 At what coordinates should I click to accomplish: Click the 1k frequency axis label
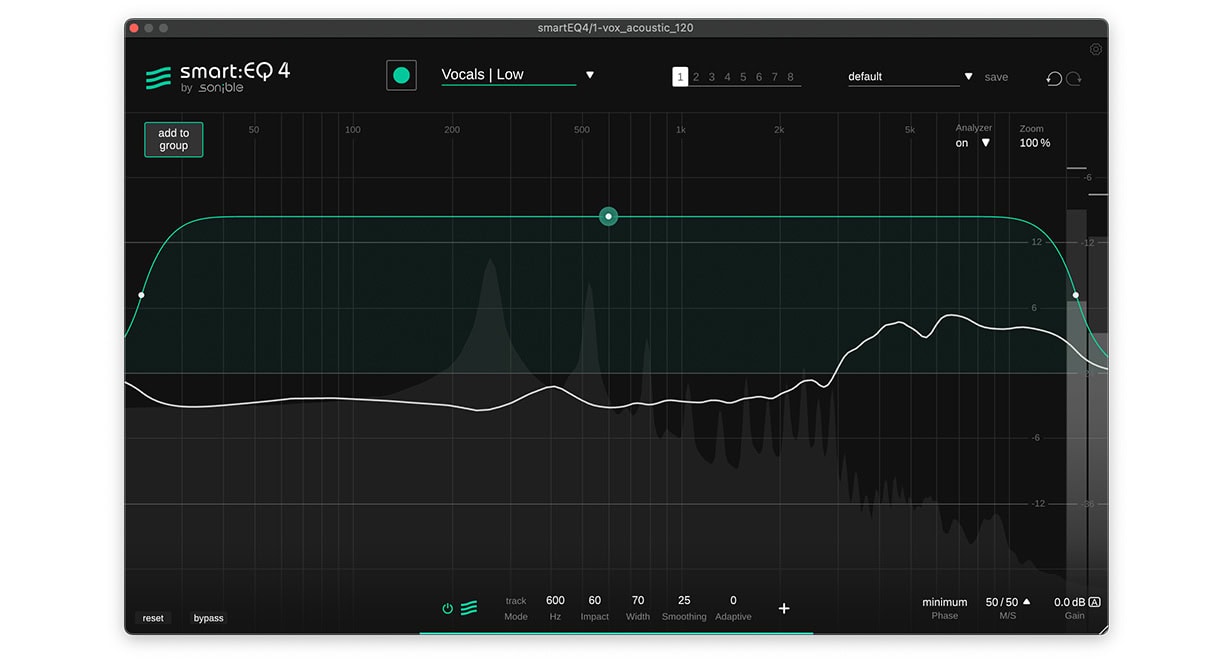click(680, 130)
